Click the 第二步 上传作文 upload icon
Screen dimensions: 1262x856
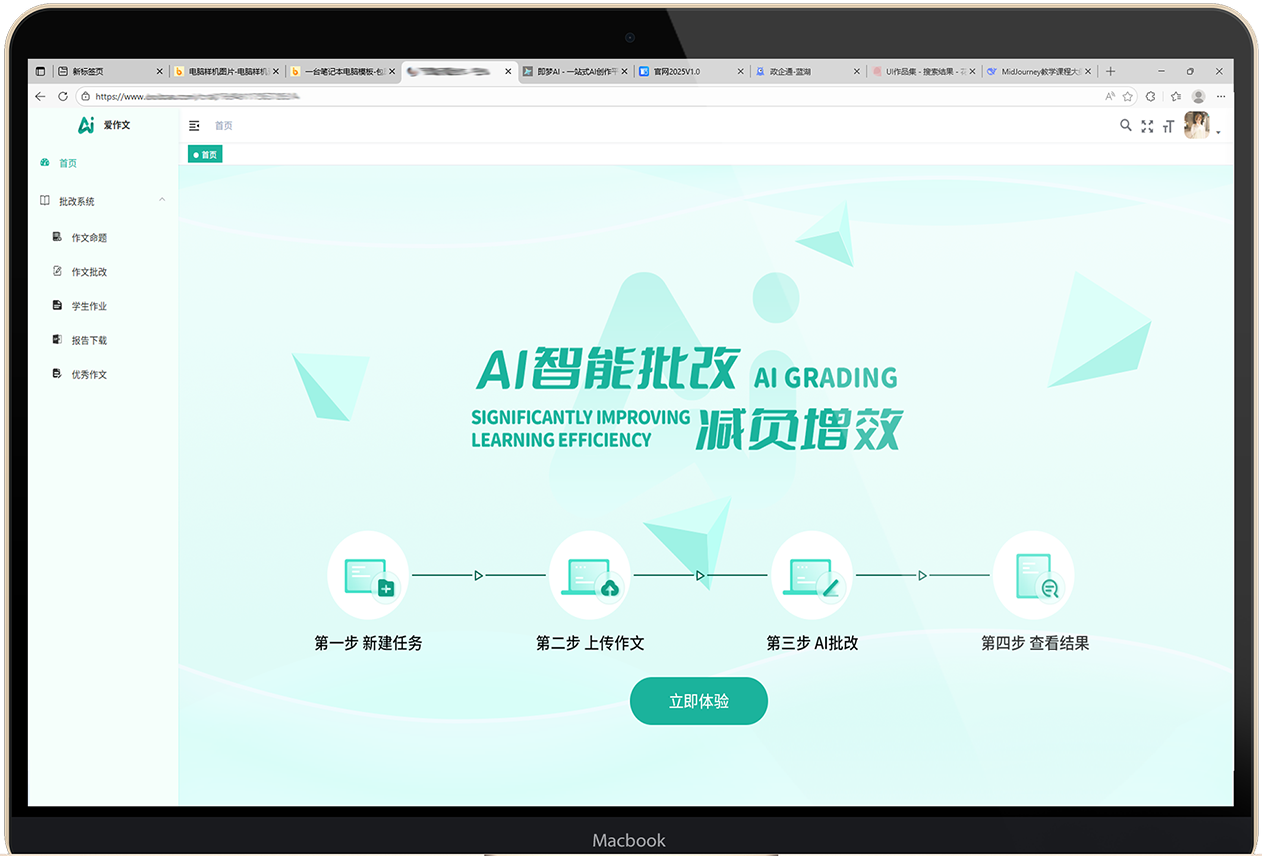click(590, 576)
